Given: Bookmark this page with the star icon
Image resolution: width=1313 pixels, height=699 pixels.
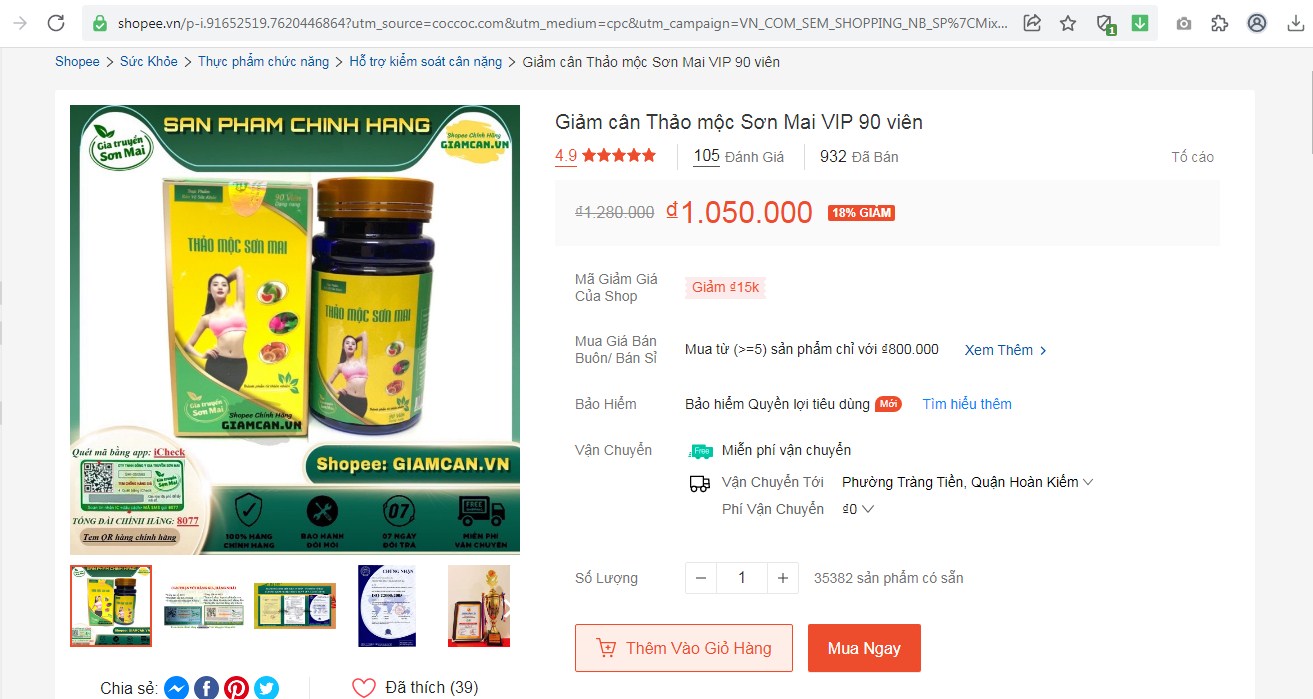Looking at the screenshot, I should (x=1068, y=23).
